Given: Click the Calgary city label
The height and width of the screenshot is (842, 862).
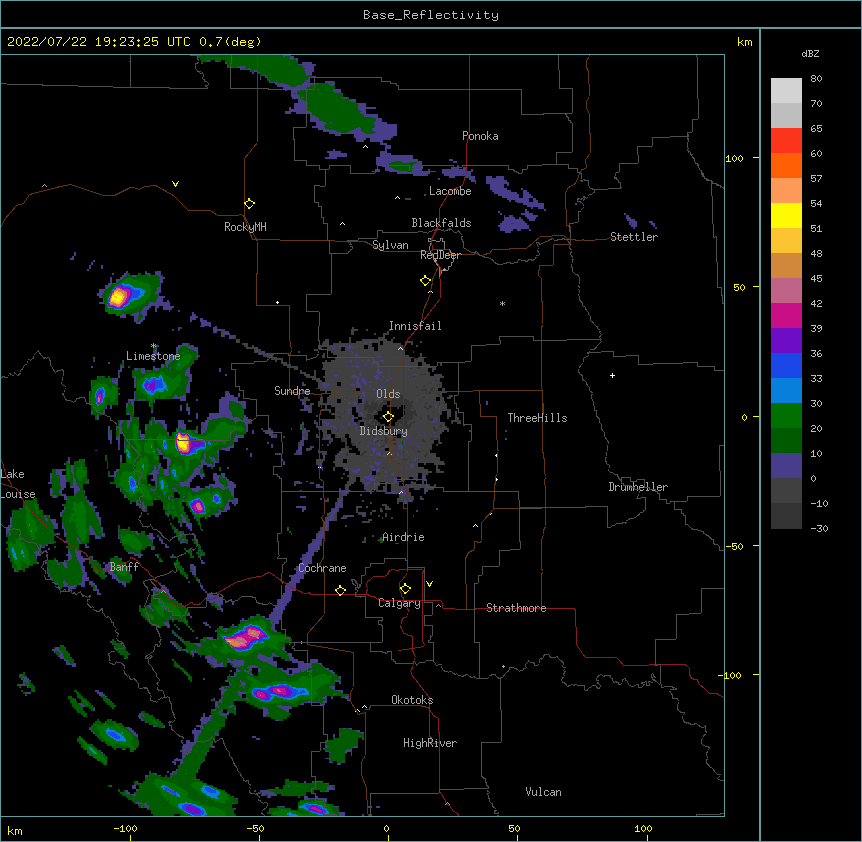Looking at the screenshot, I should click(x=399, y=603).
